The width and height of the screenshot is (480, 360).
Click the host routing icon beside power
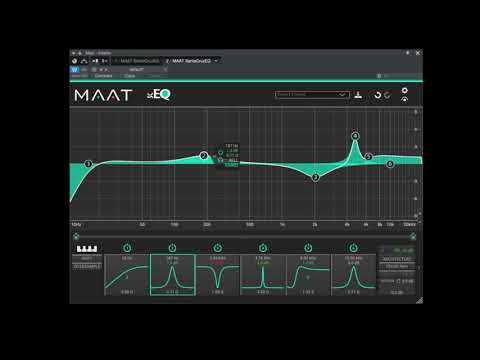click(x=84, y=61)
